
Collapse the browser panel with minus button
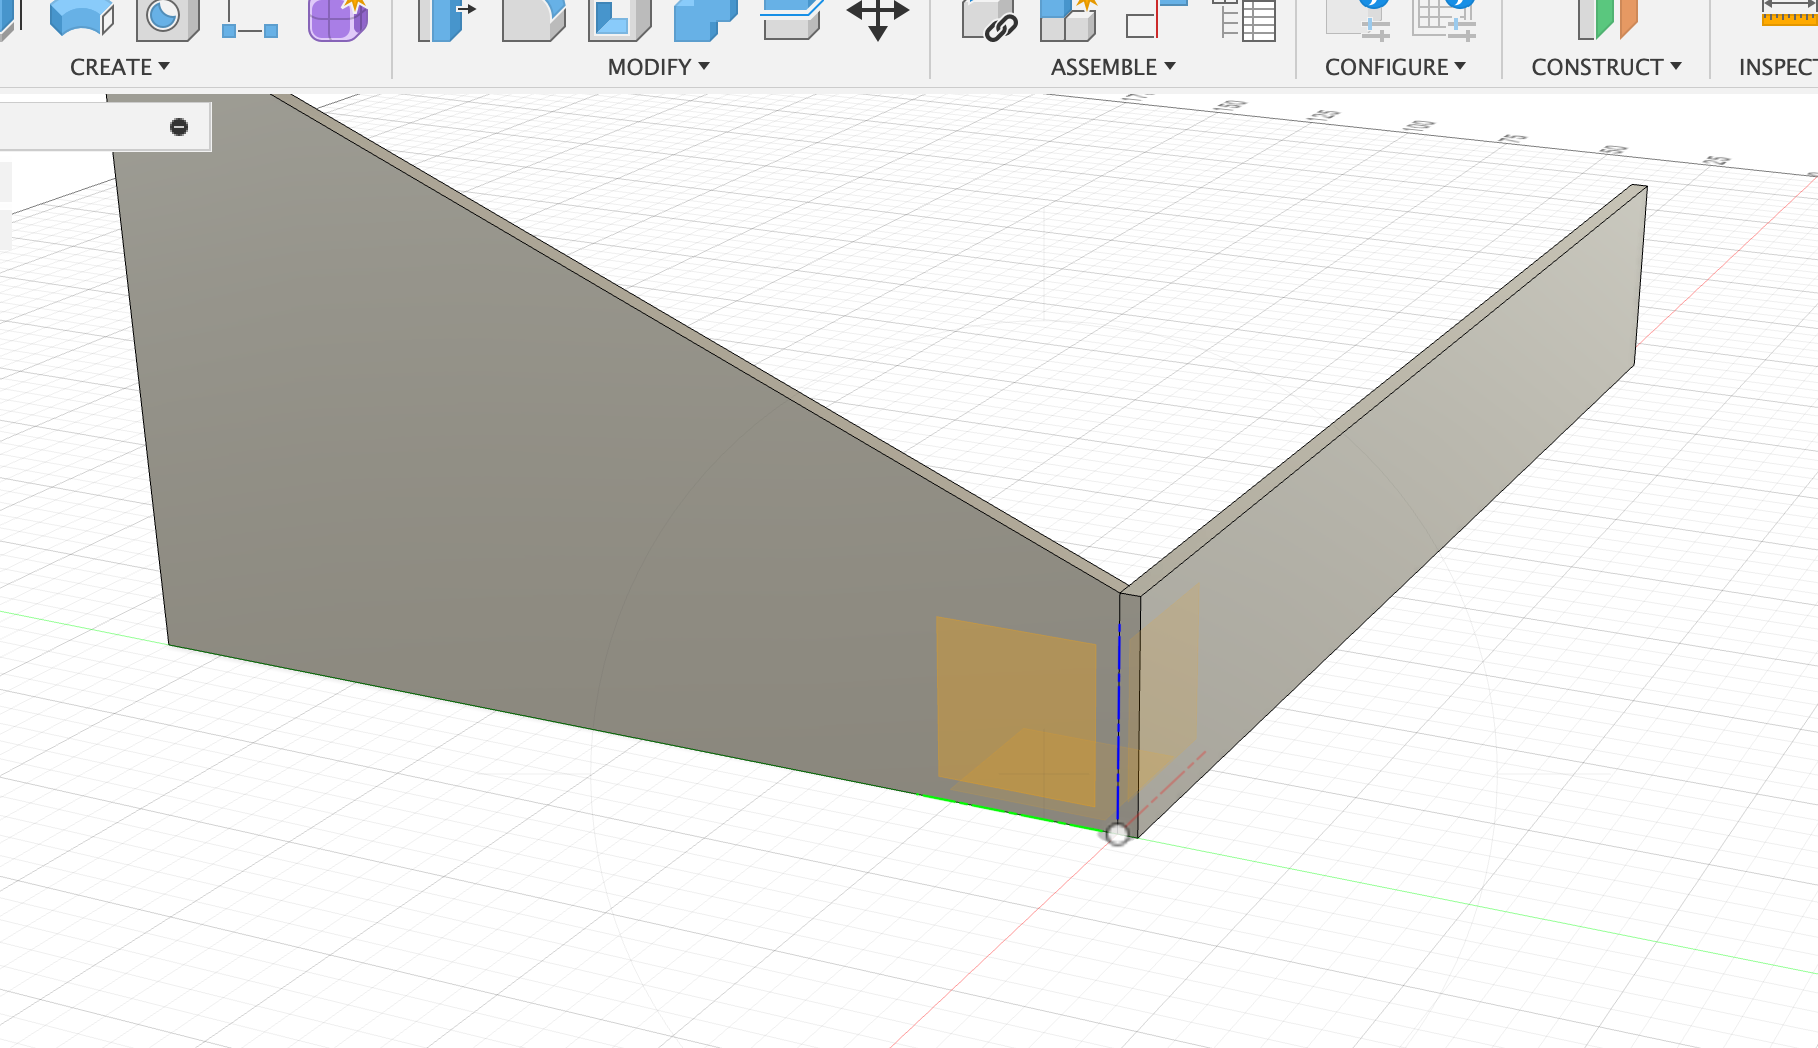[x=179, y=127]
